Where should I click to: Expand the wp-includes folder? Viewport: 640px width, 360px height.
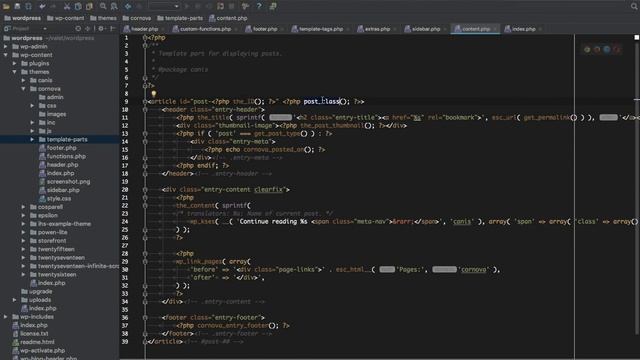[x=6, y=317]
